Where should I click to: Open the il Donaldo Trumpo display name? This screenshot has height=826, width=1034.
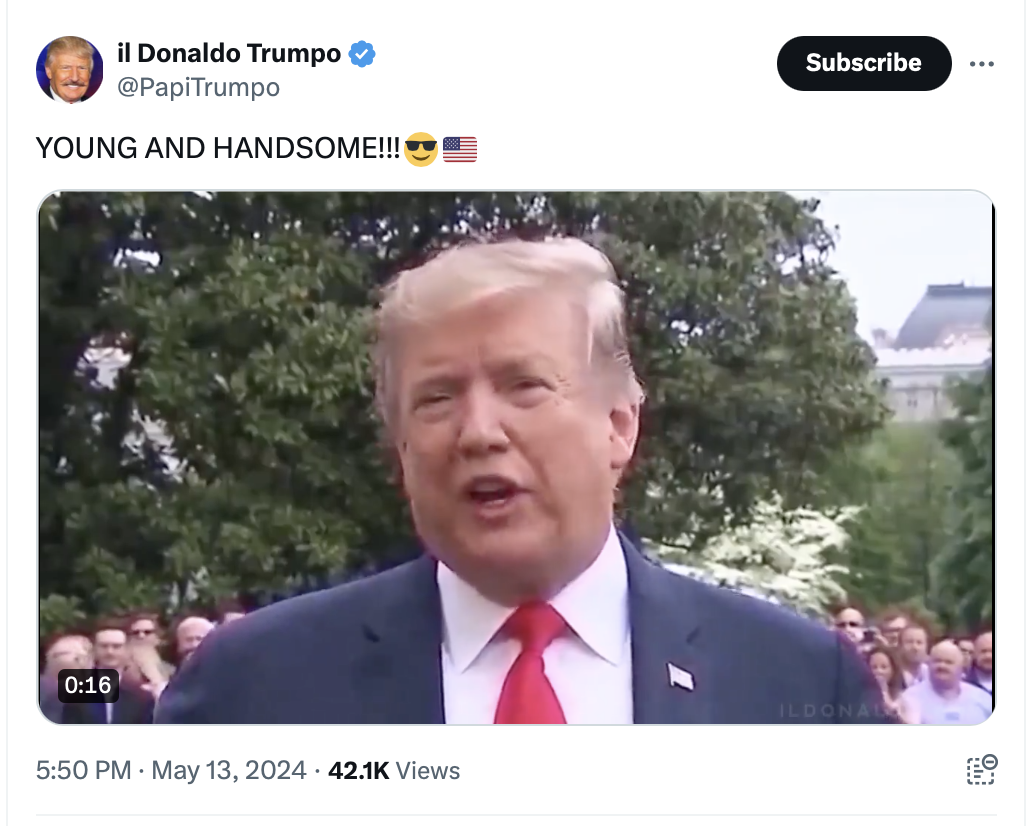click(x=229, y=53)
